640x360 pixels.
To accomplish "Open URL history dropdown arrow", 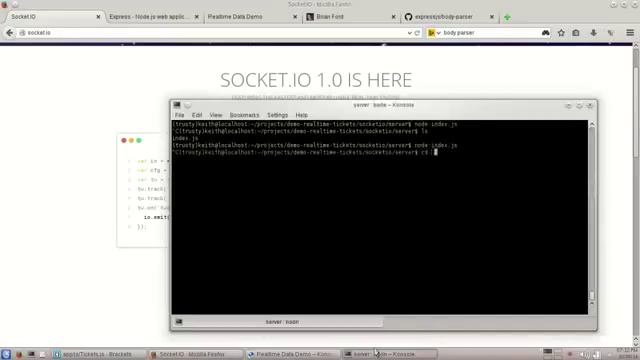I will tap(409, 33).
